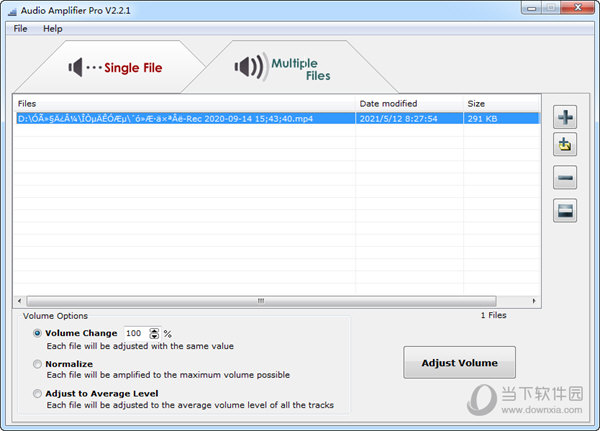Select the Volume Change radio option
600x431 pixels.
tap(37, 333)
